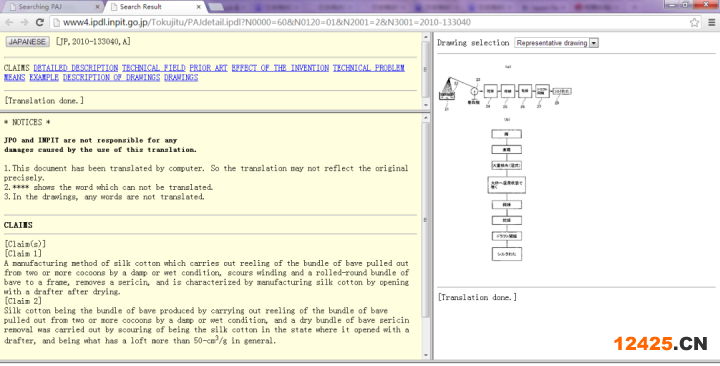Reload the page with the refresh icon

pyautogui.click(x=40, y=23)
